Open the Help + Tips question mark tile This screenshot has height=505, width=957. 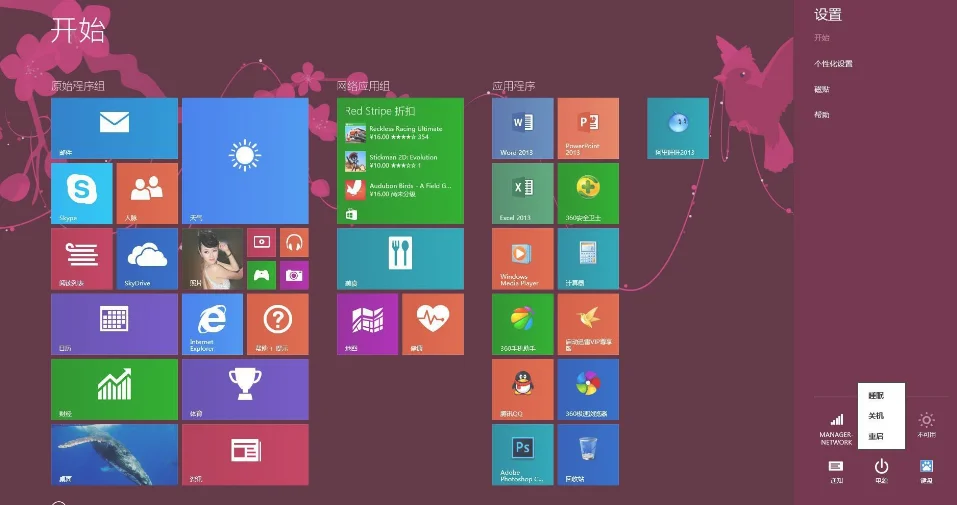pyautogui.click(x=278, y=324)
